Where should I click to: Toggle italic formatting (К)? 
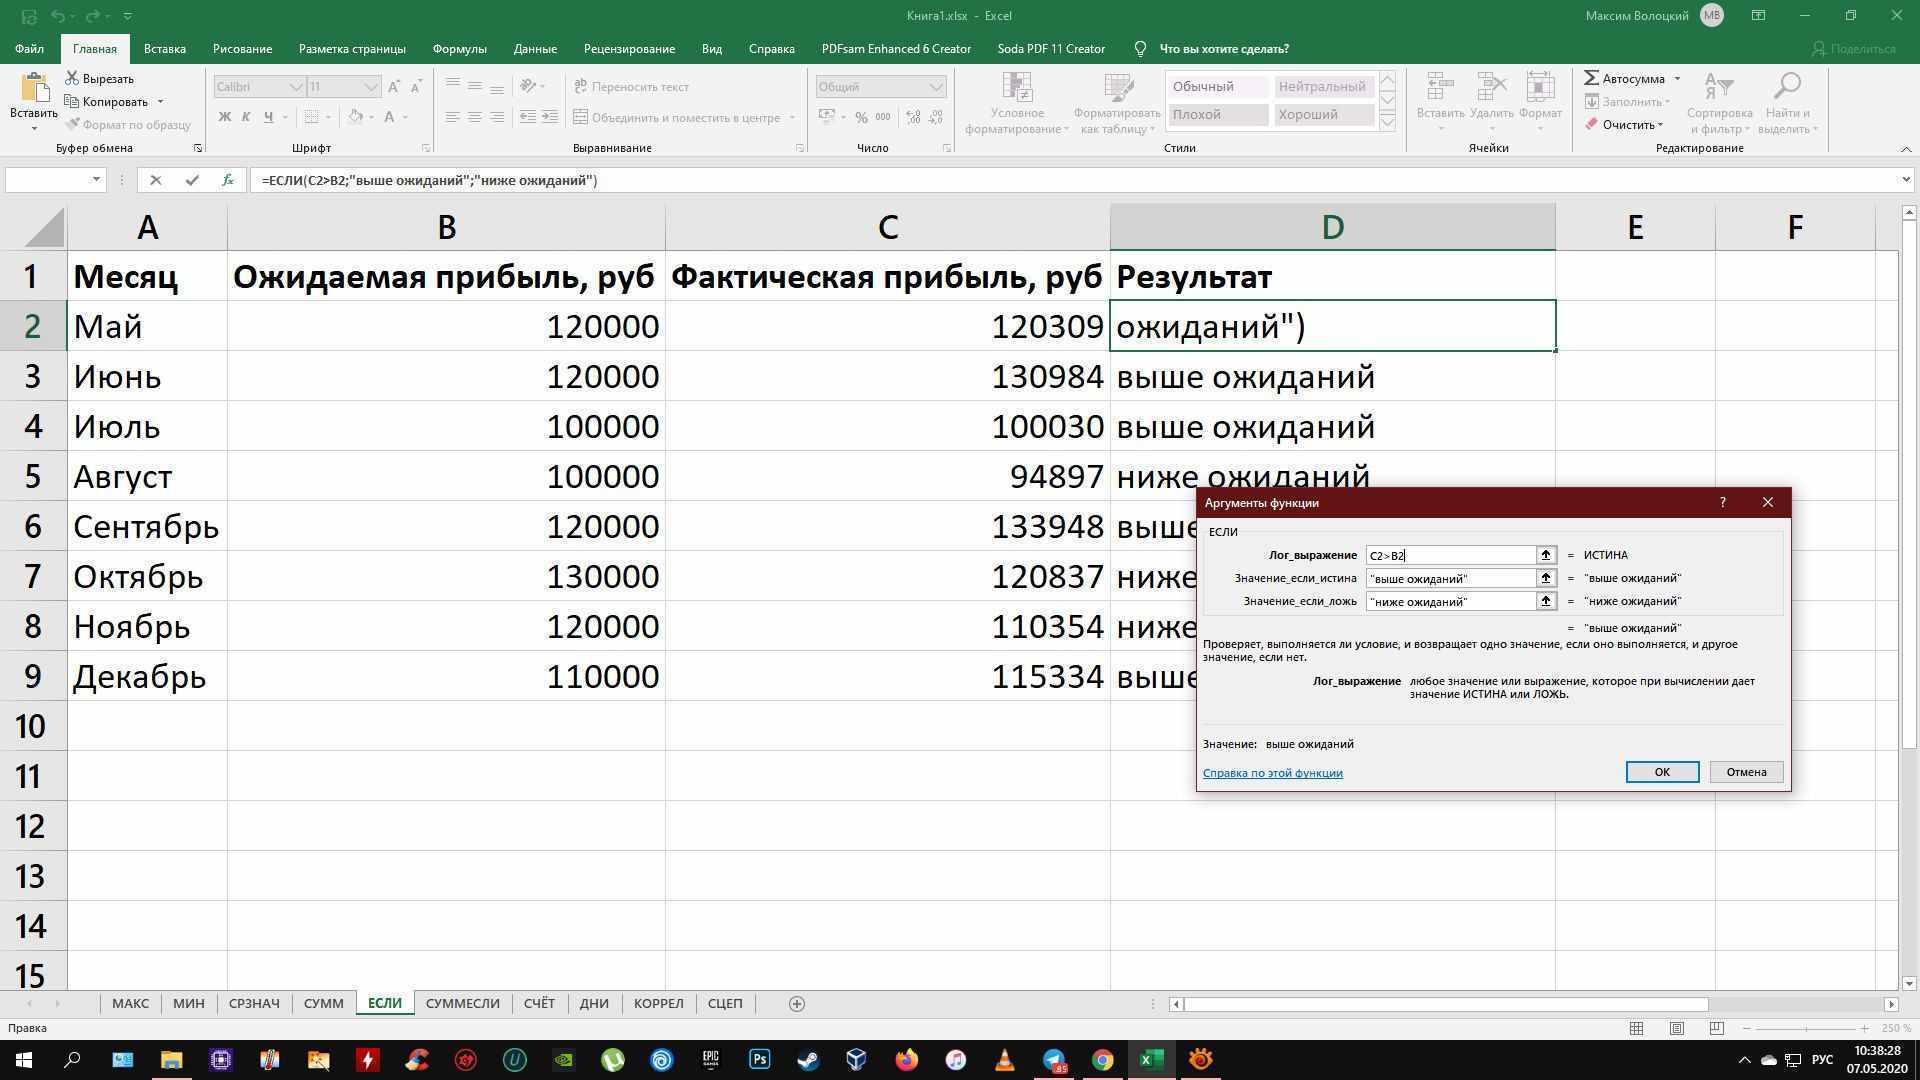pyautogui.click(x=246, y=117)
